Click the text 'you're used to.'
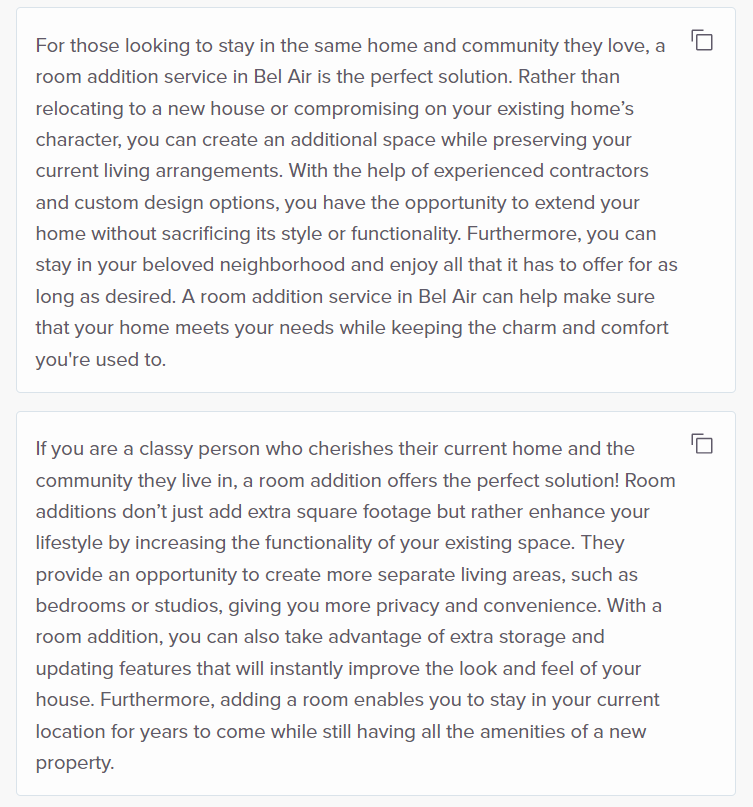 click(100, 359)
